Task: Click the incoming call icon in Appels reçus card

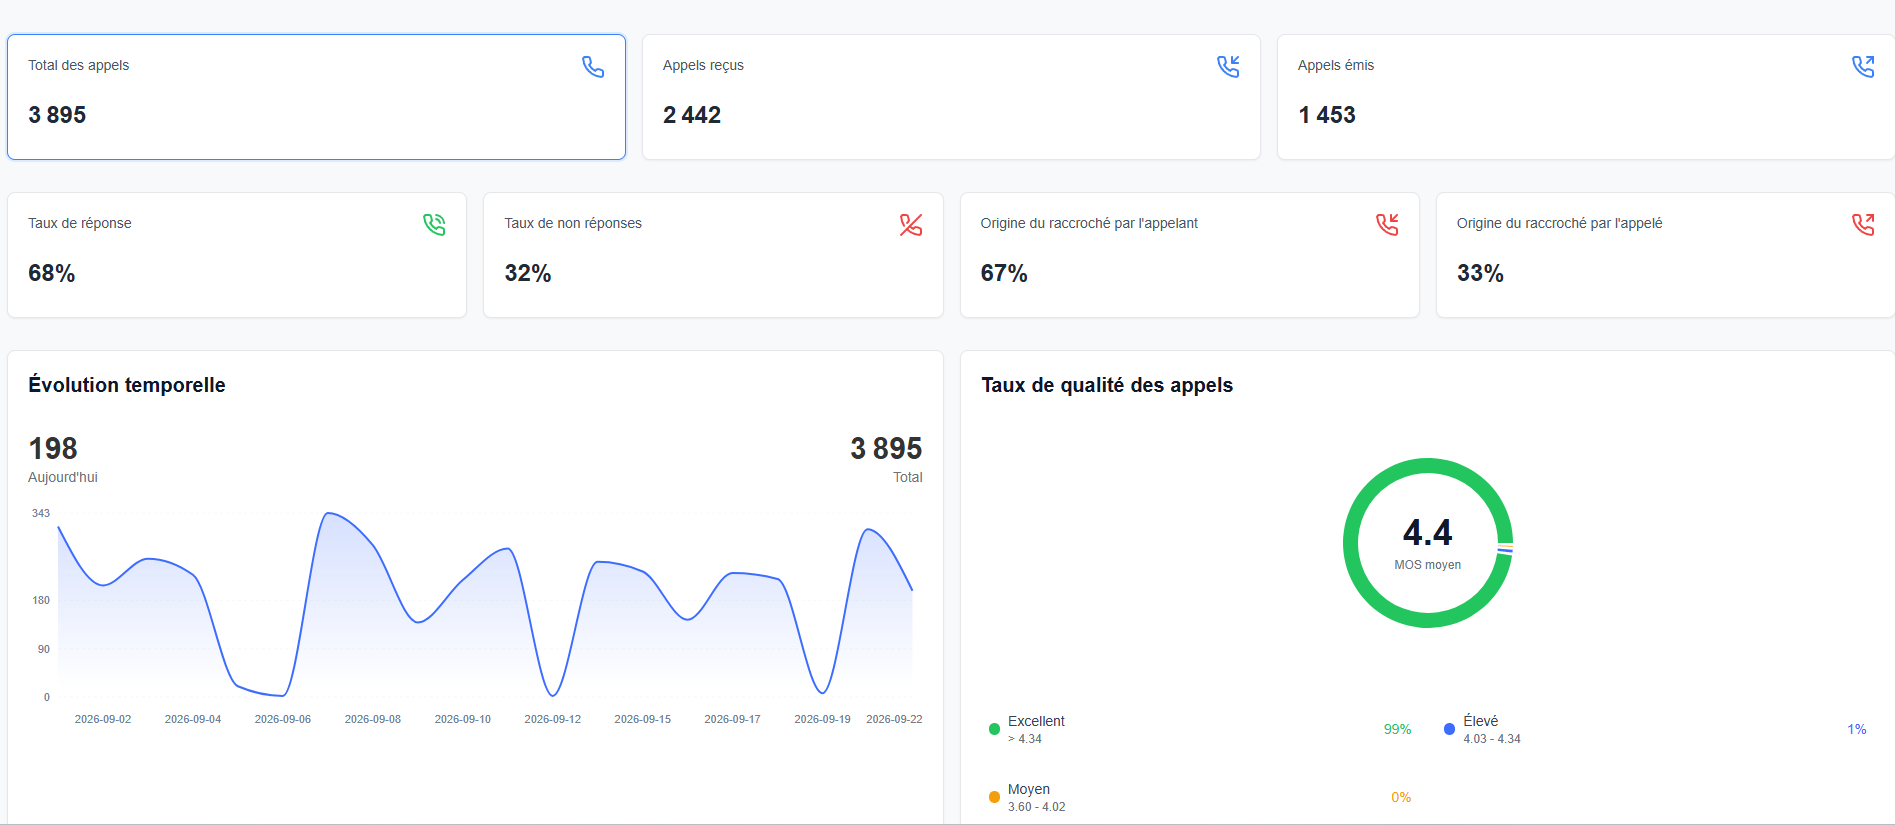Action: 1228,66
